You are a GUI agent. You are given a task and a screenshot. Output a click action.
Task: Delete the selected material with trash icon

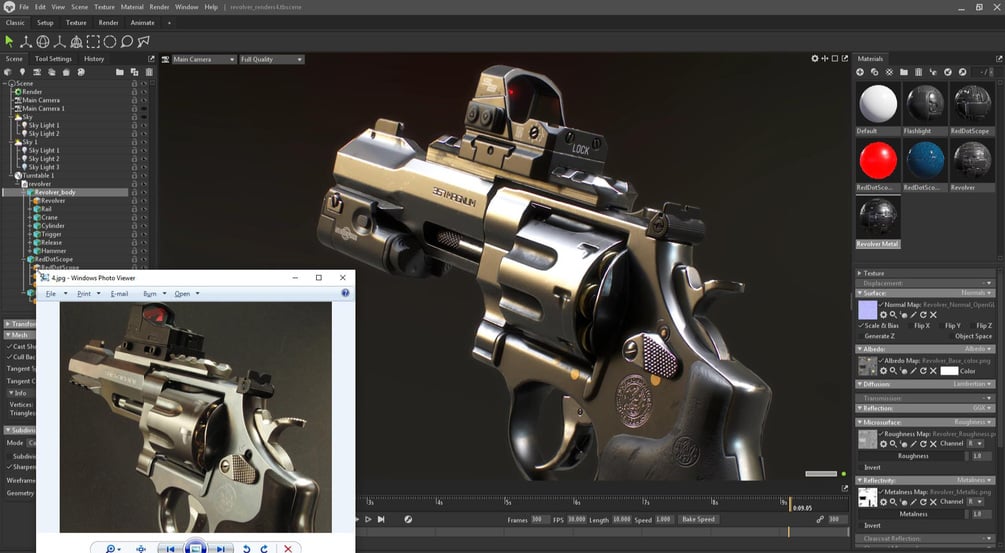(918, 72)
